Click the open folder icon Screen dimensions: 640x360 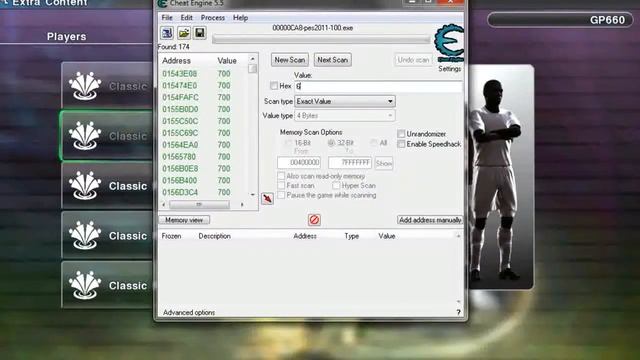(x=184, y=33)
